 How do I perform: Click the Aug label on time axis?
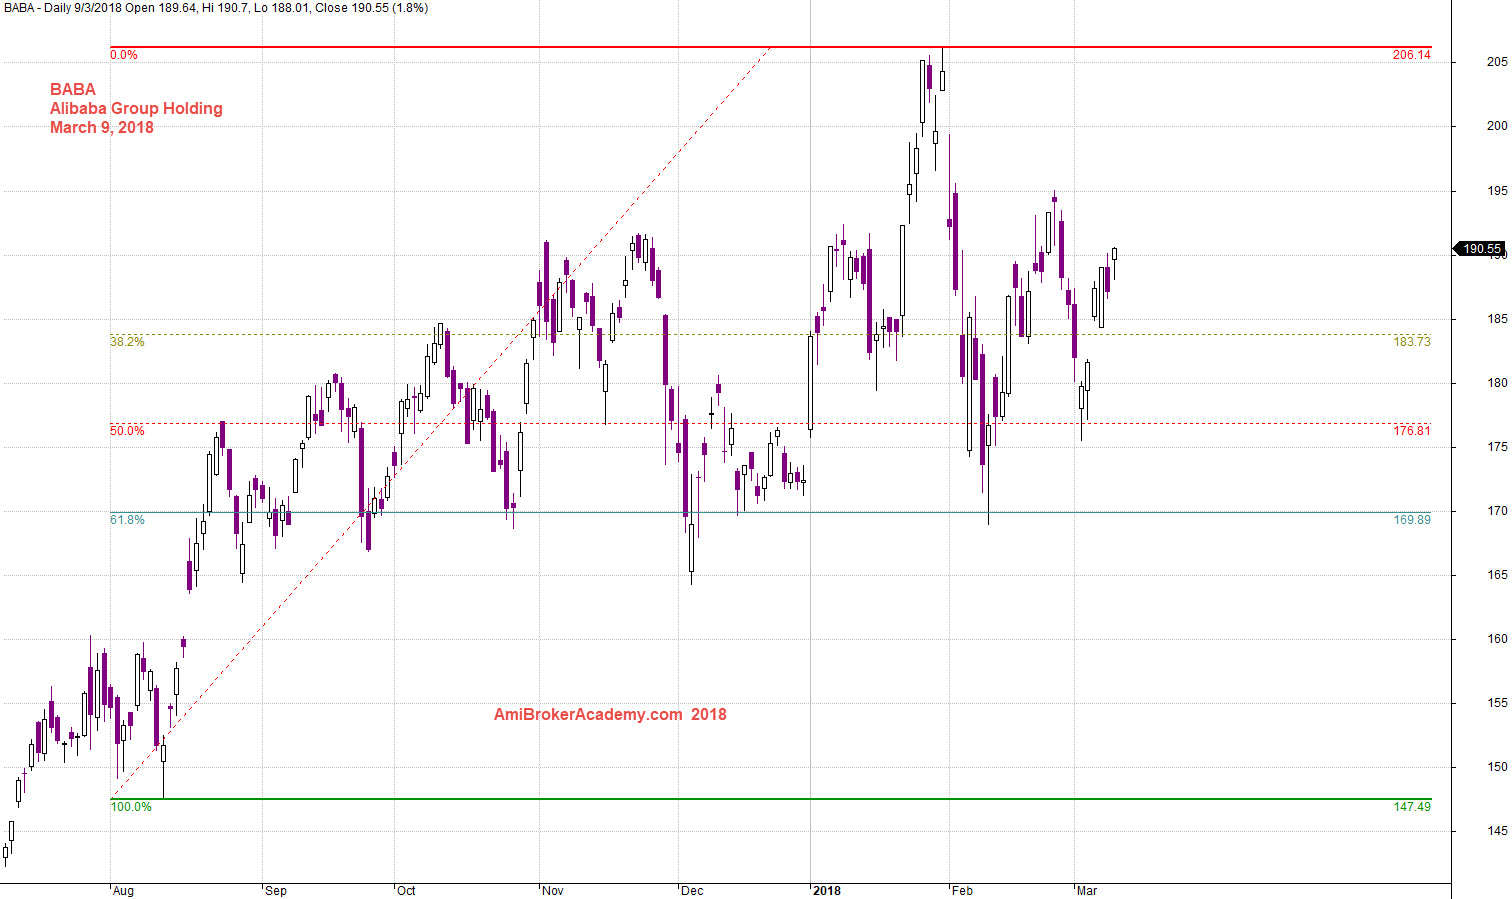(123, 891)
